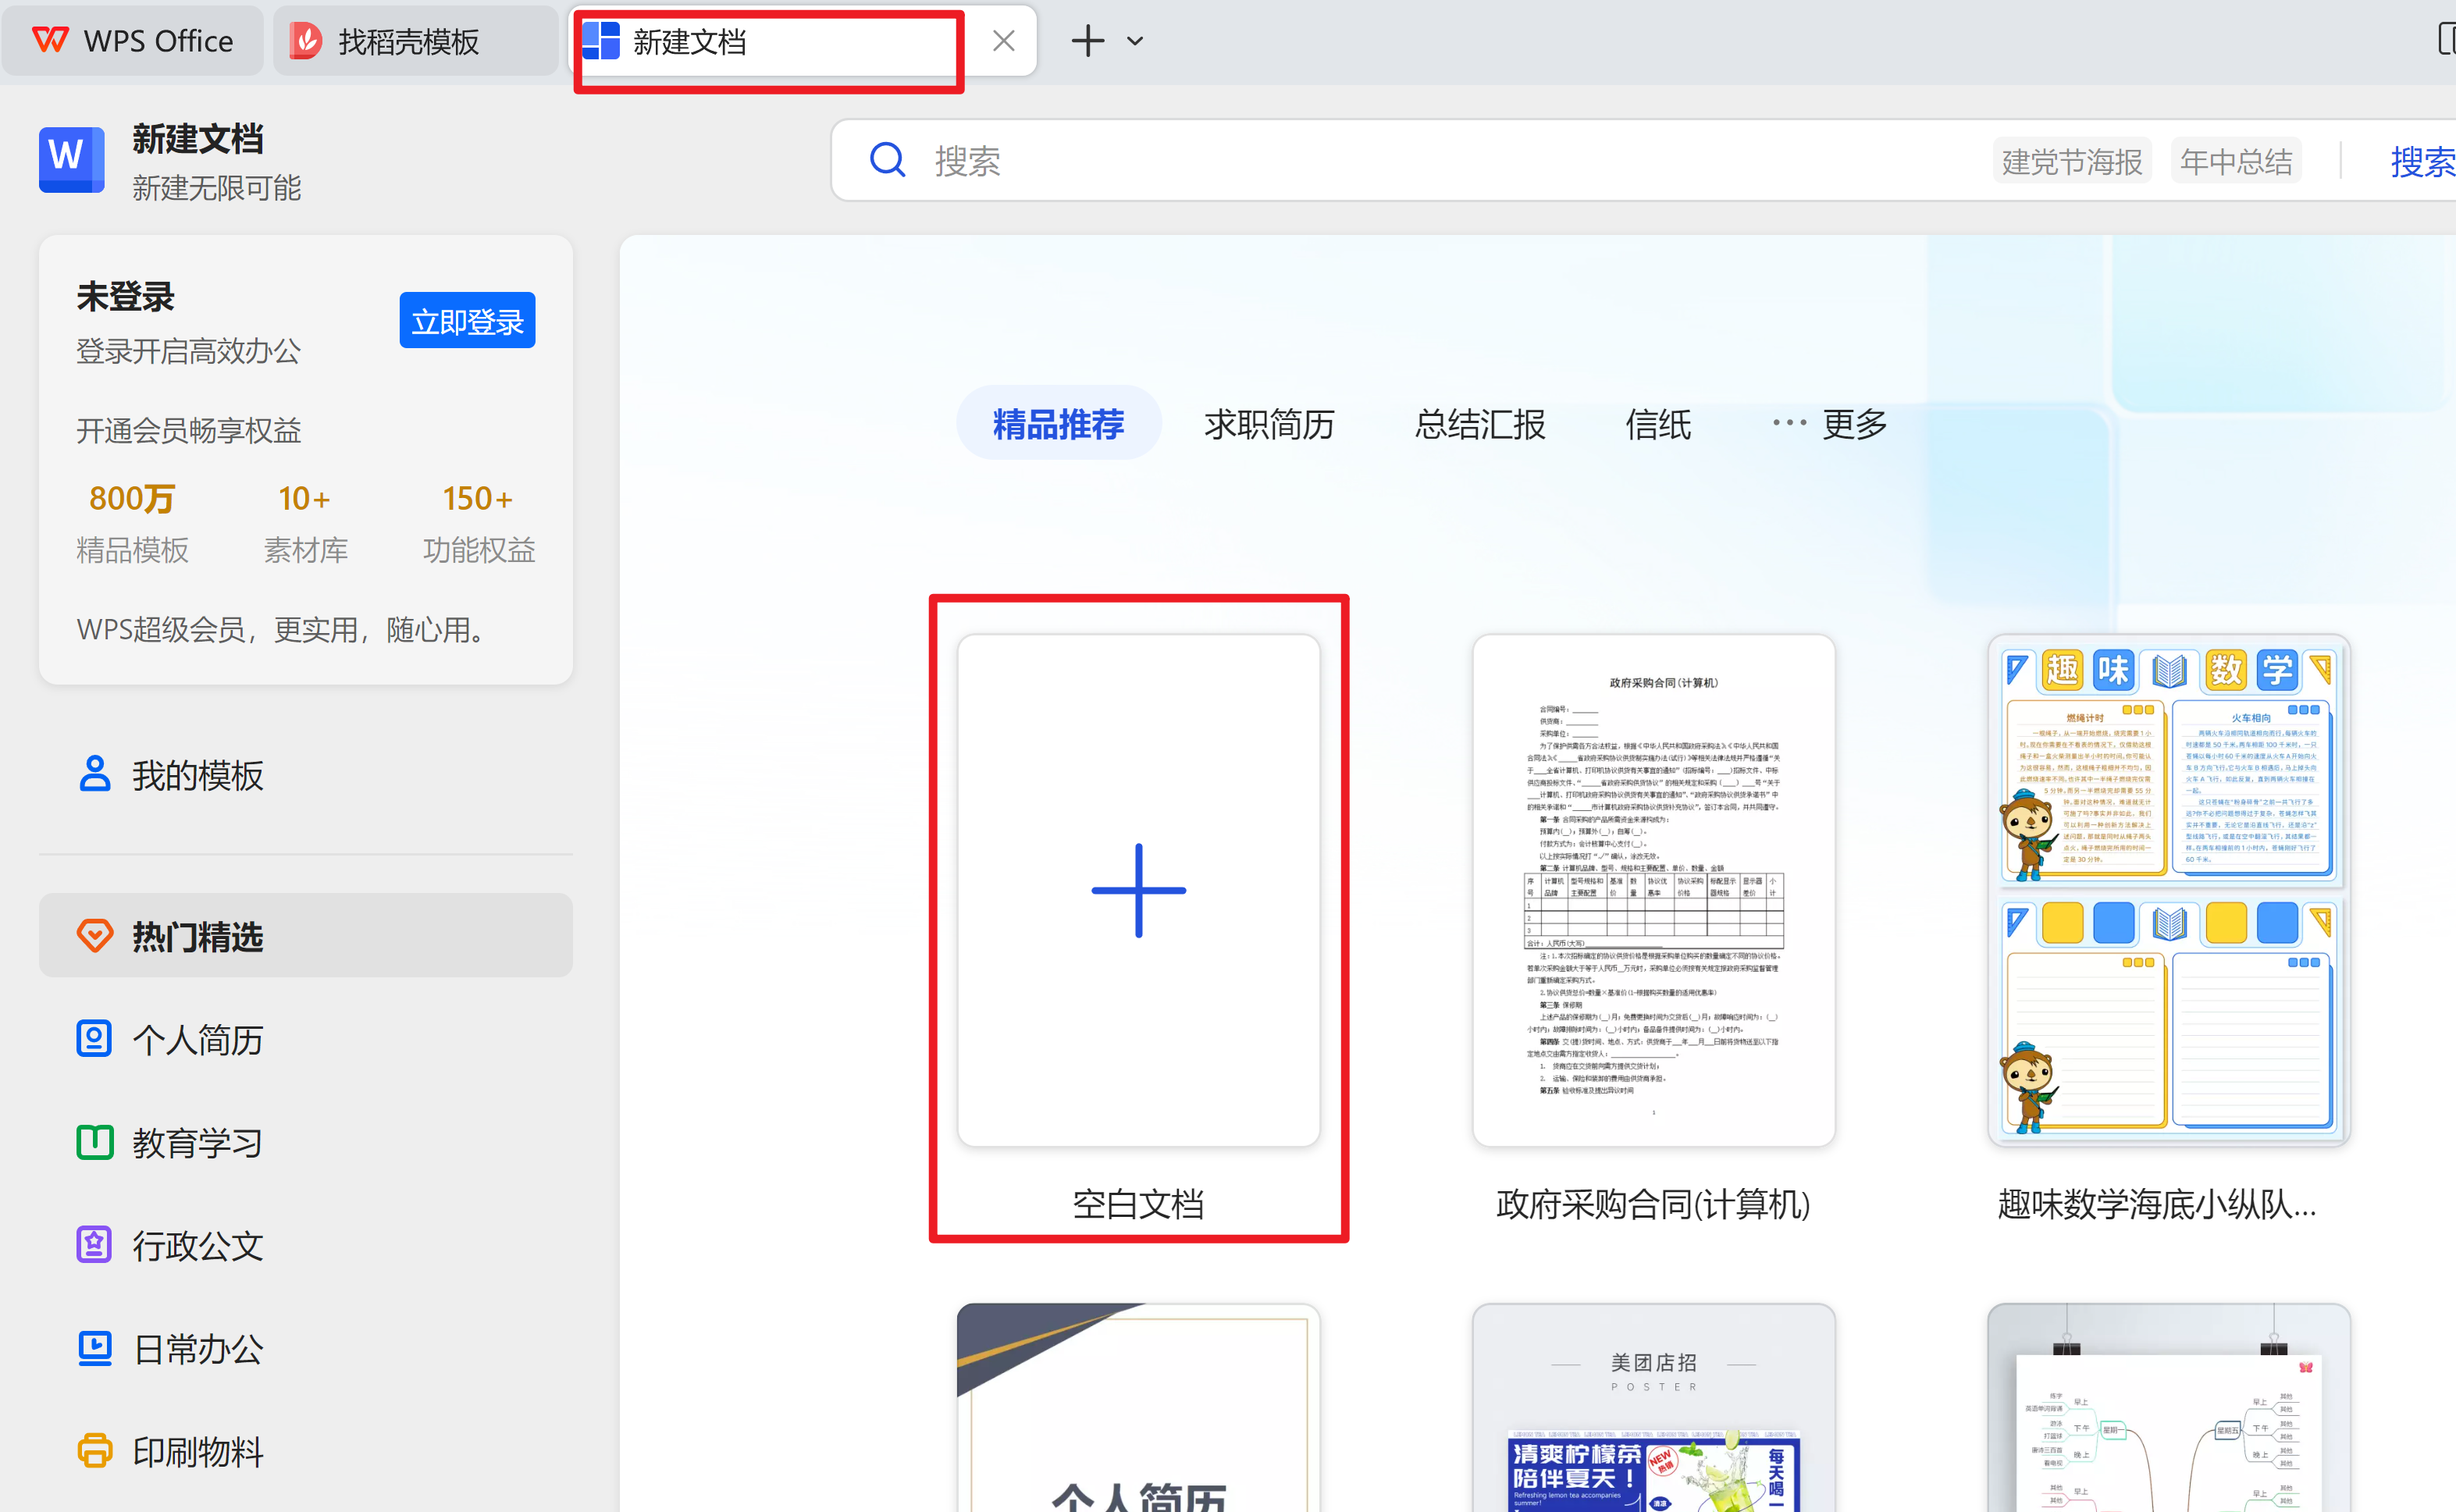This screenshot has height=1512, width=2456.
Task: Open the 政府采购合同 template thumbnail
Action: point(1653,890)
